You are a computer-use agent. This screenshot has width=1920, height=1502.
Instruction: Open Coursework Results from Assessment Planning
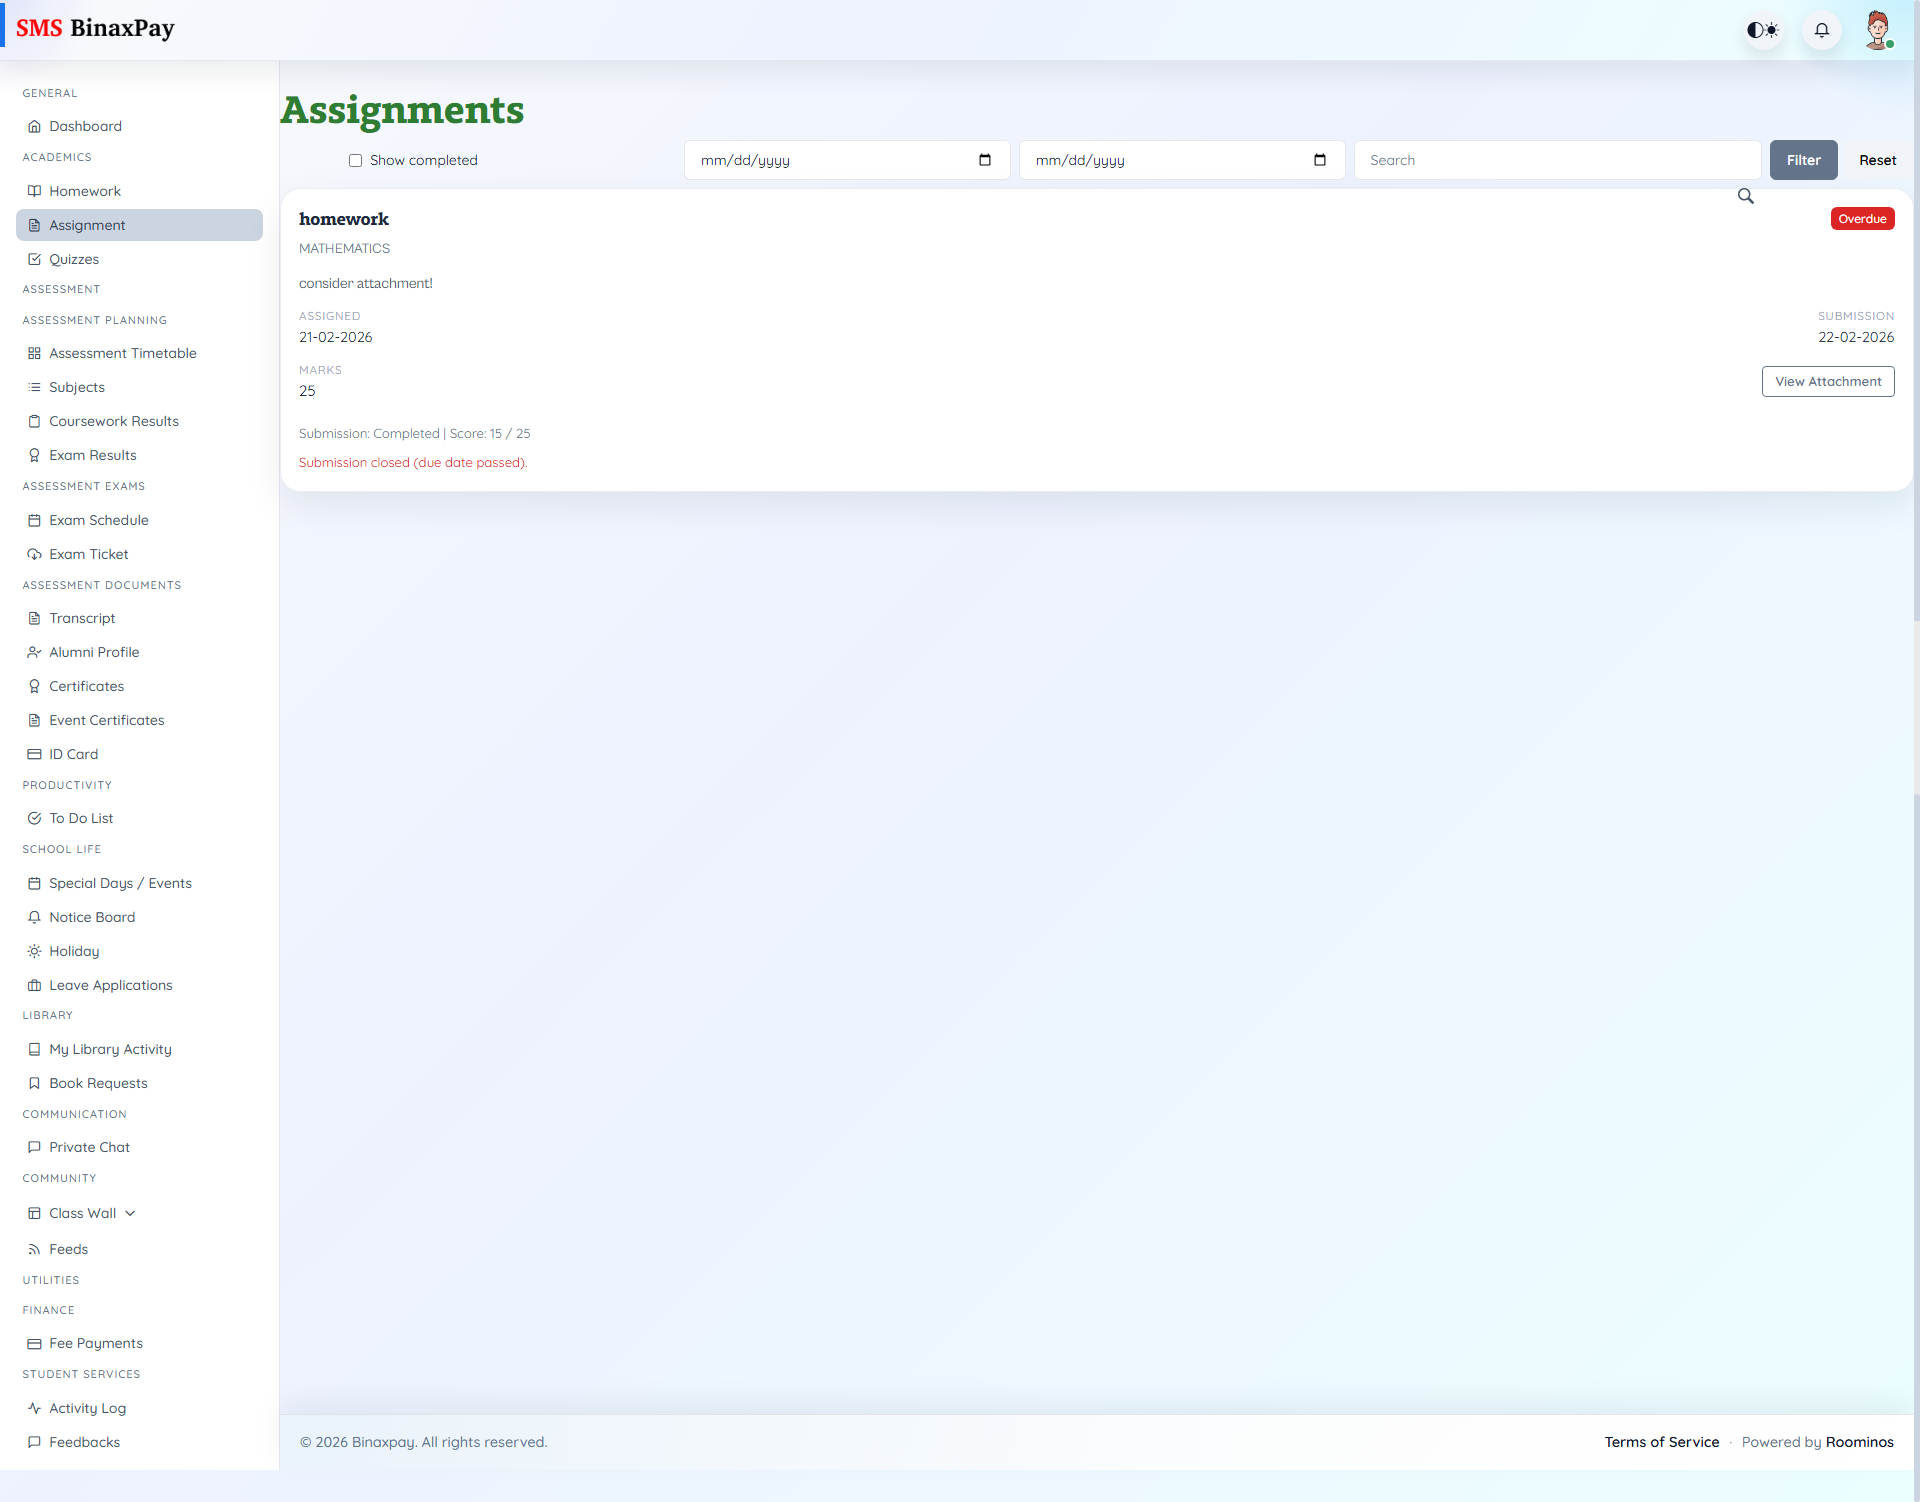click(114, 421)
